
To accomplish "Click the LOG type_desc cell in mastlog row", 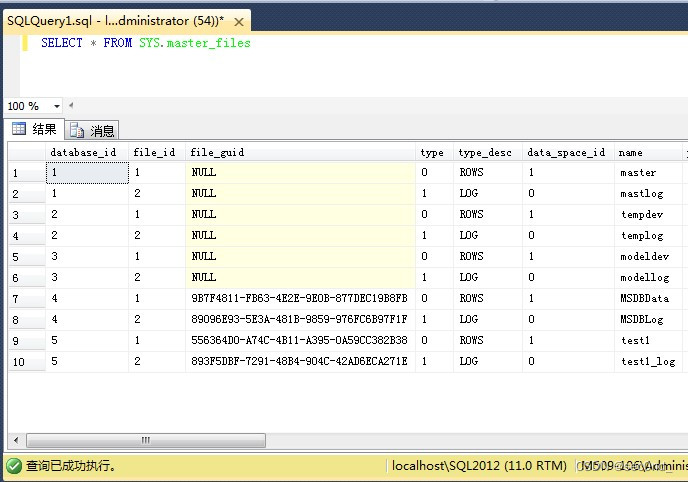I will pyautogui.click(x=488, y=193).
